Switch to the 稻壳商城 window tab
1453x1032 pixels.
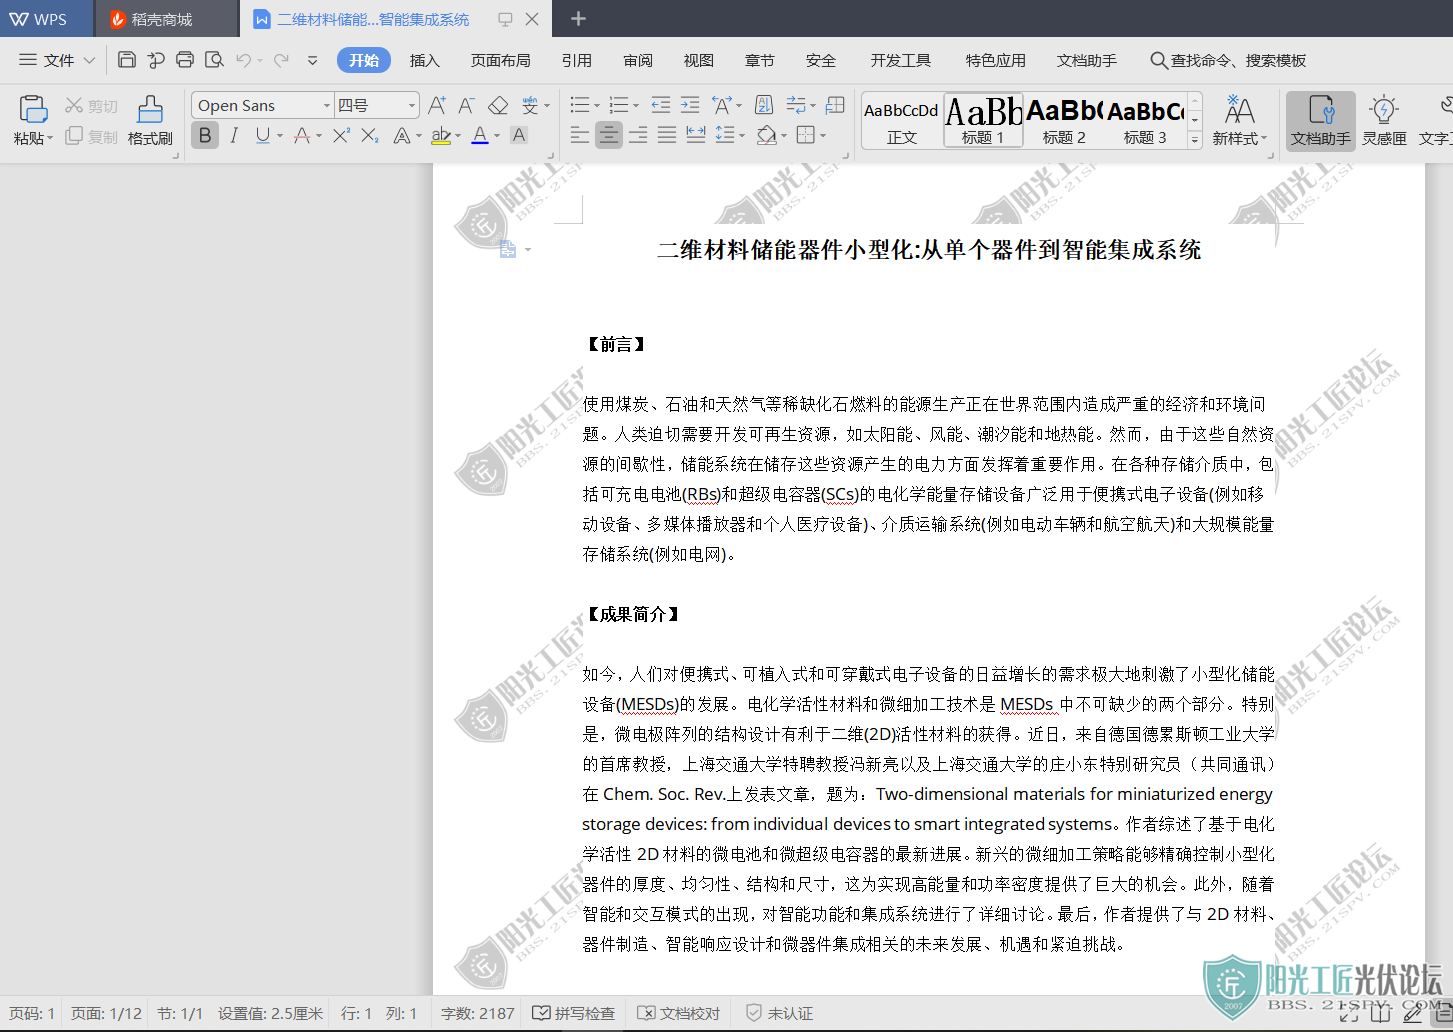pyautogui.click(x=166, y=19)
